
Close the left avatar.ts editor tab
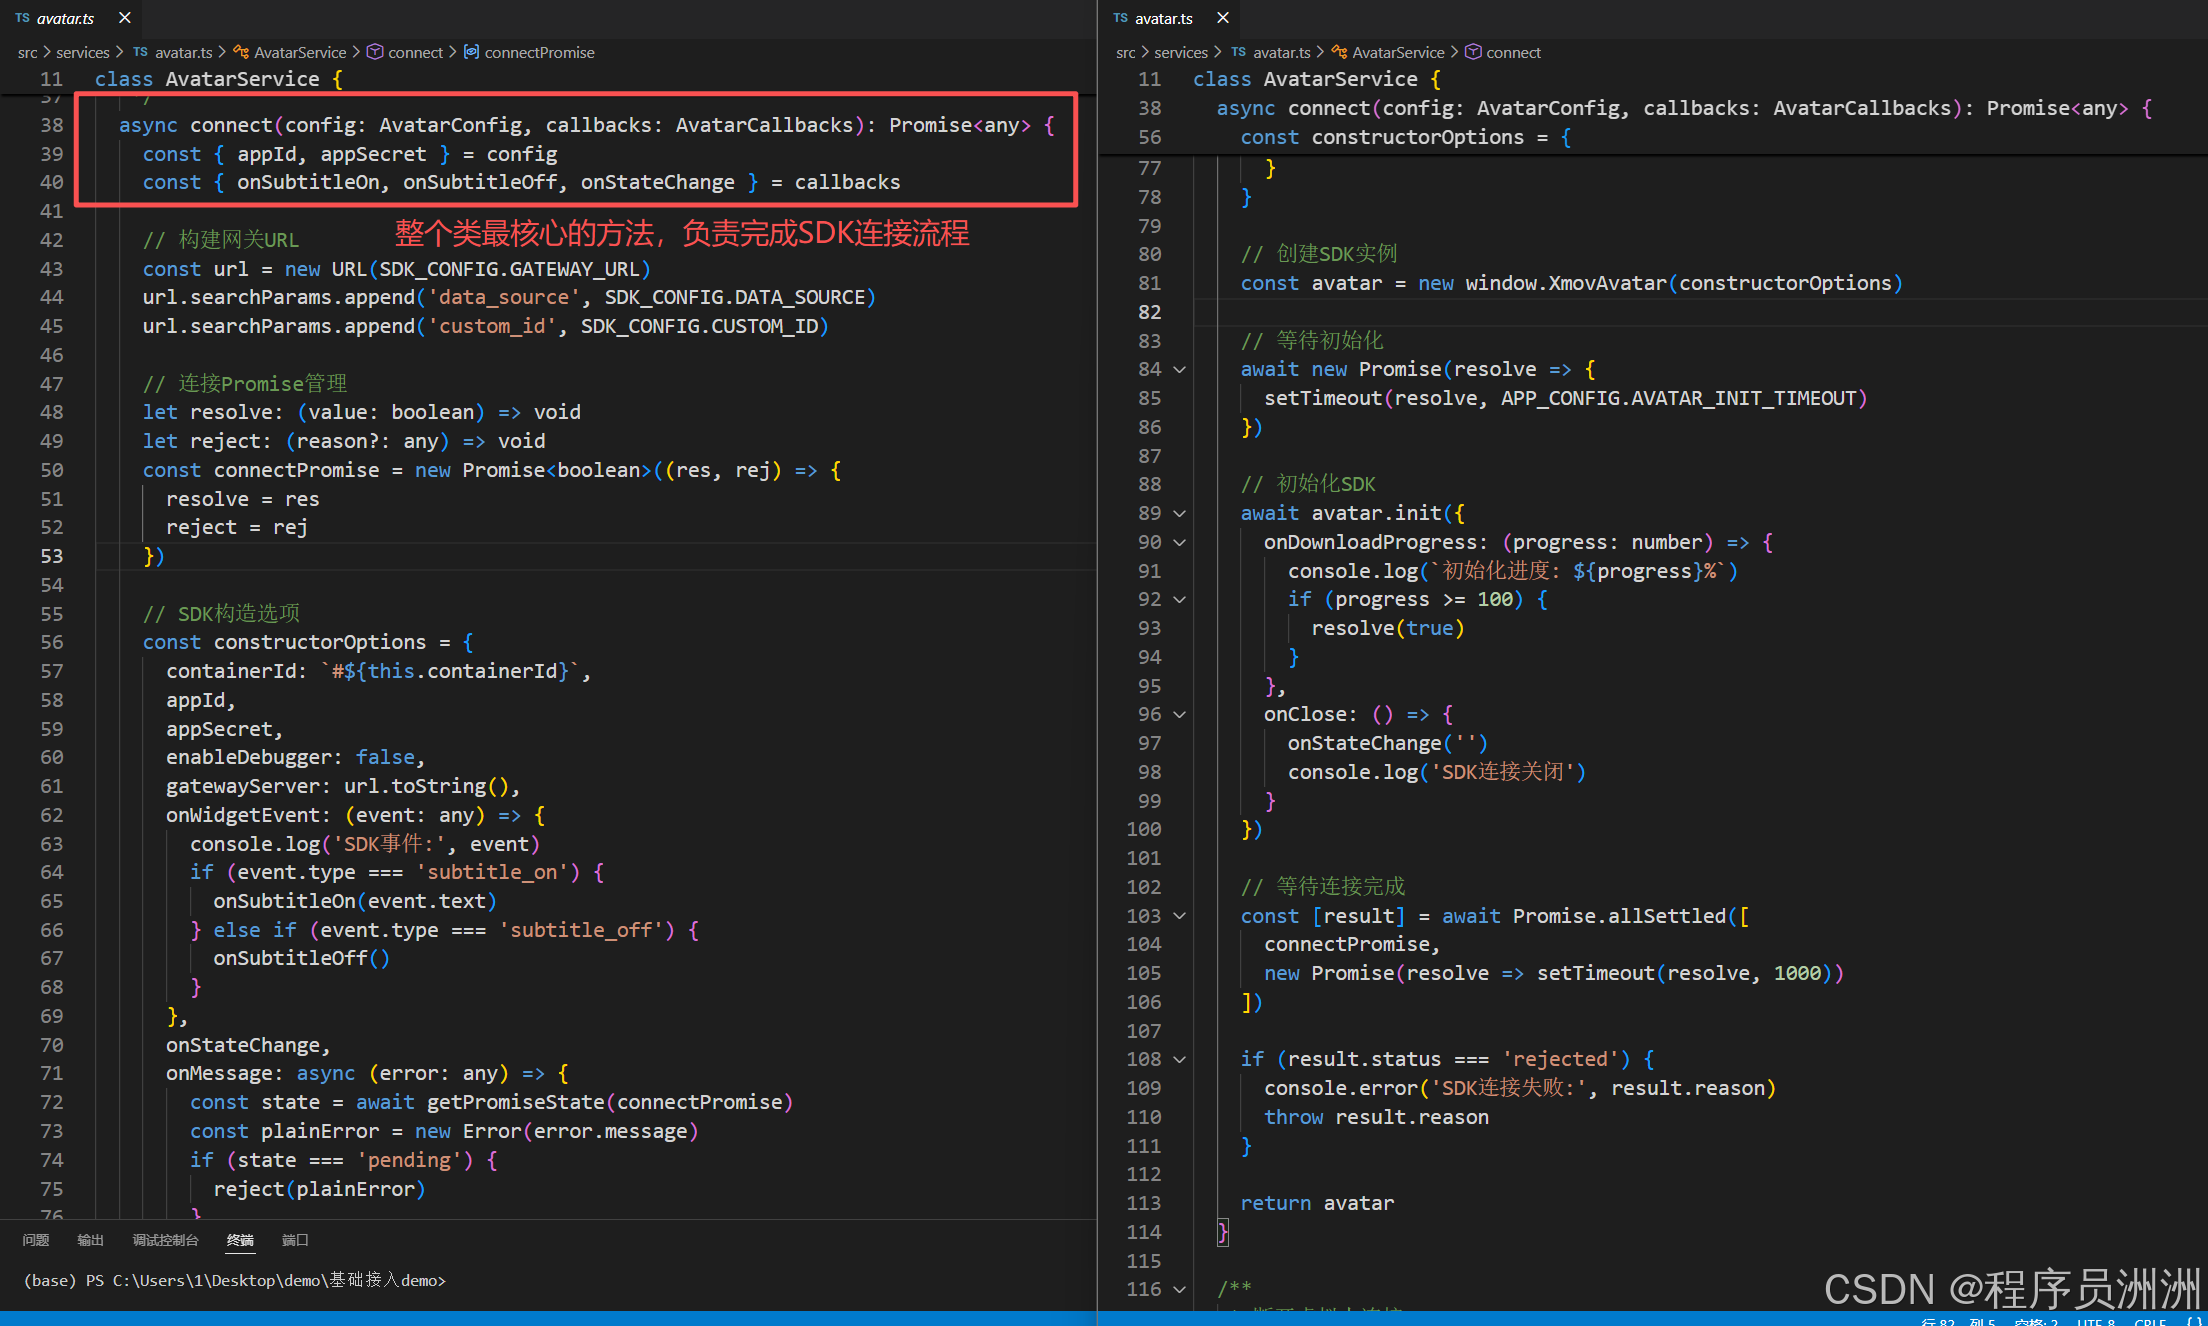(x=125, y=18)
